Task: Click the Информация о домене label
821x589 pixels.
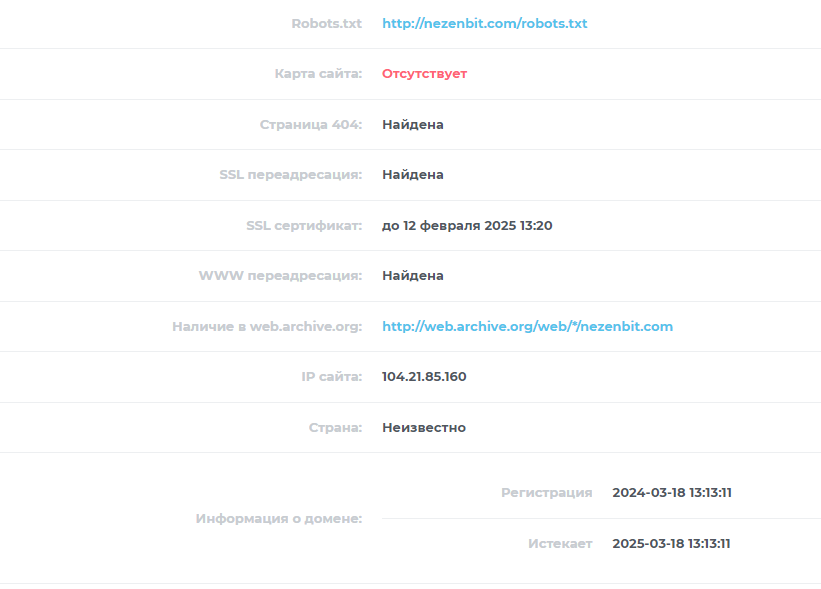Action: (279, 518)
